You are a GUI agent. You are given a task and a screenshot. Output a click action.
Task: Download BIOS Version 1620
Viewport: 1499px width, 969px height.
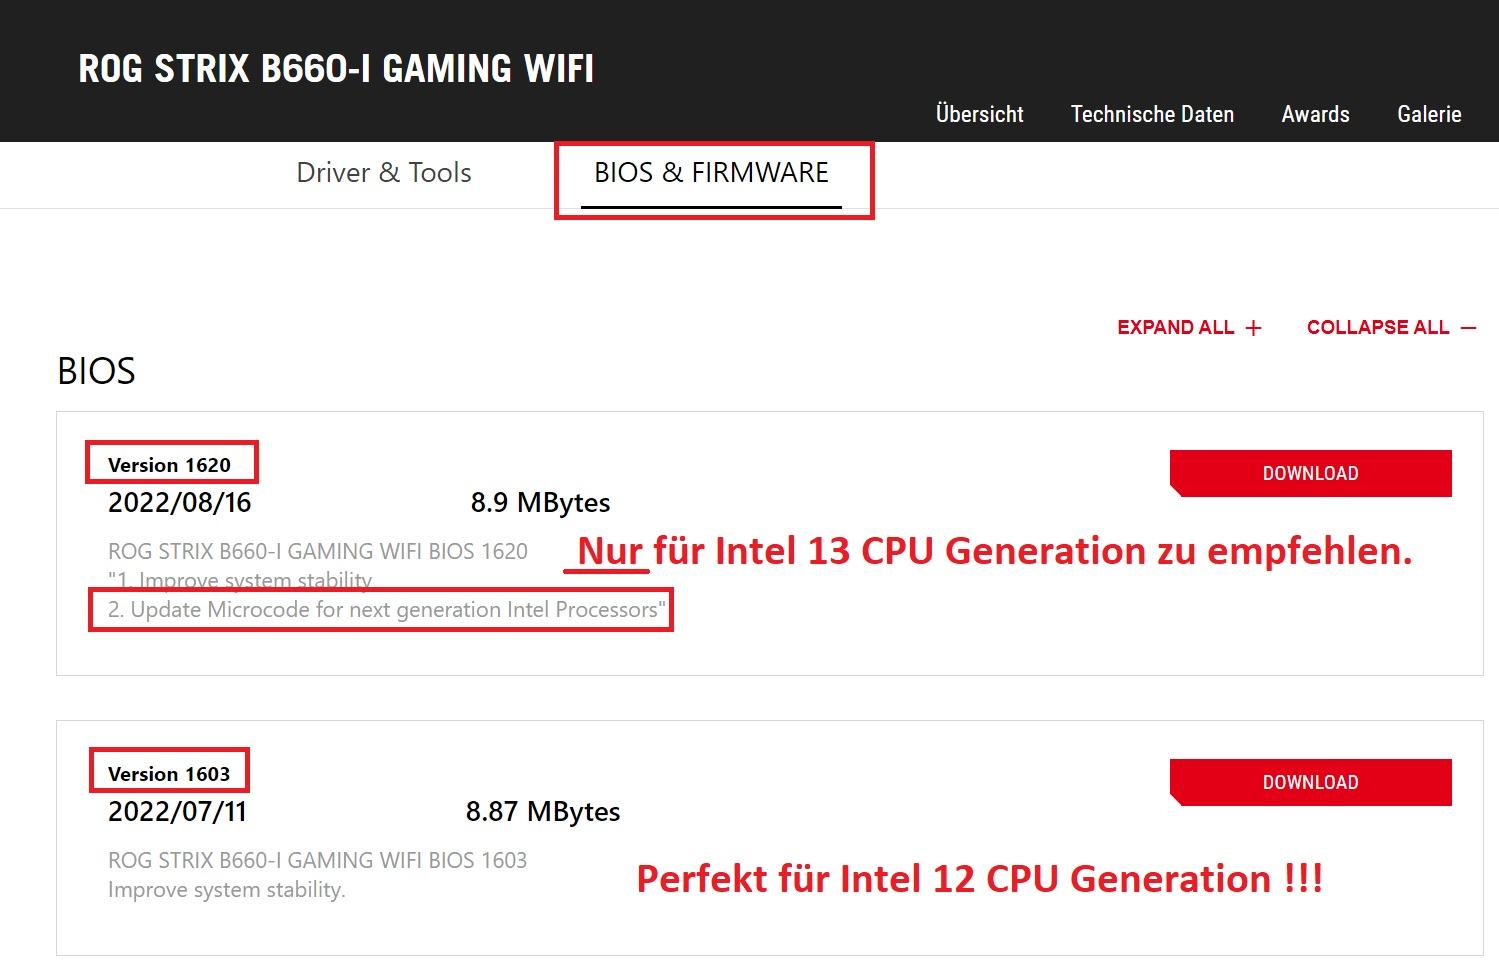tap(1310, 473)
